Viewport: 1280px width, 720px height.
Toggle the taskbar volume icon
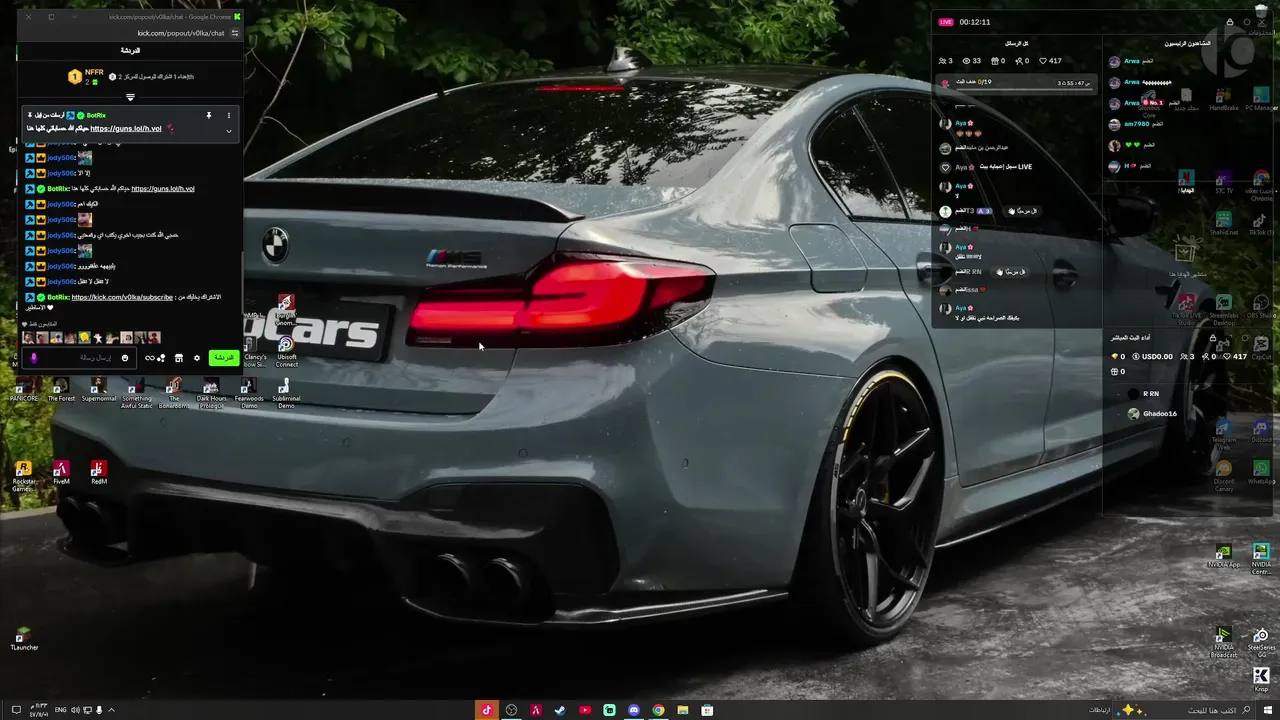click(x=75, y=710)
